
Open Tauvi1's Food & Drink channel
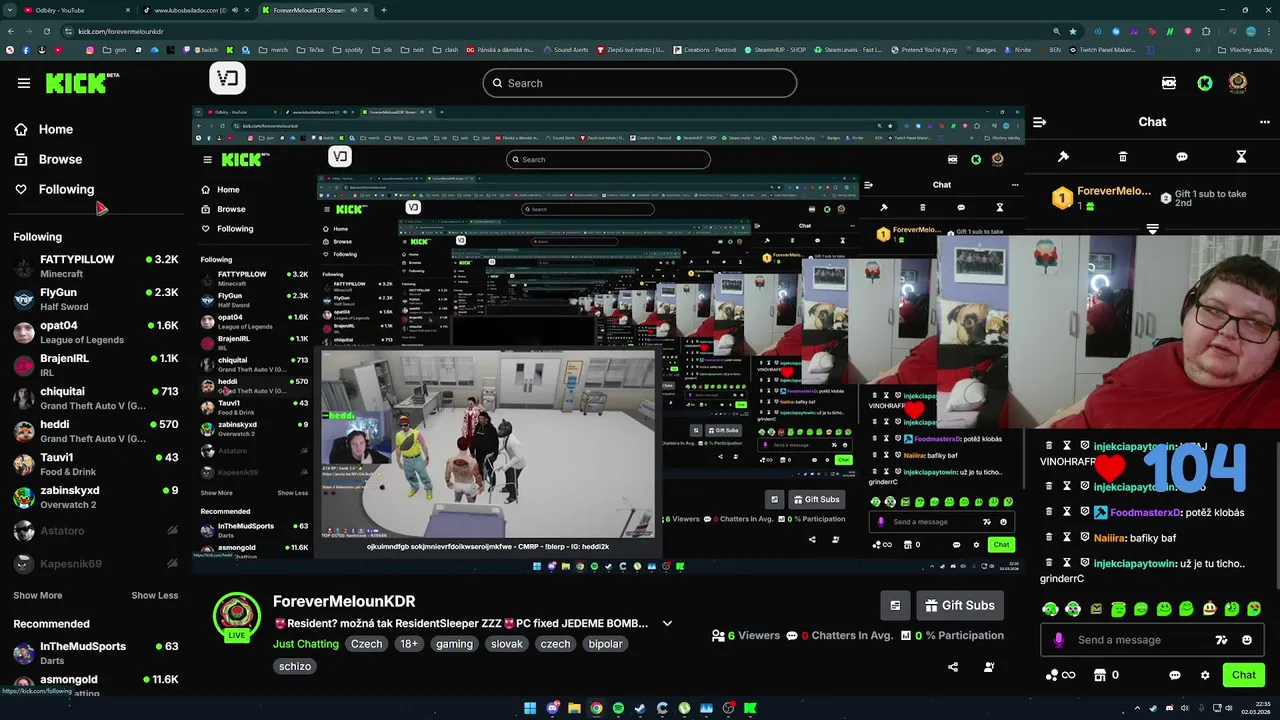[x=96, y=464]
